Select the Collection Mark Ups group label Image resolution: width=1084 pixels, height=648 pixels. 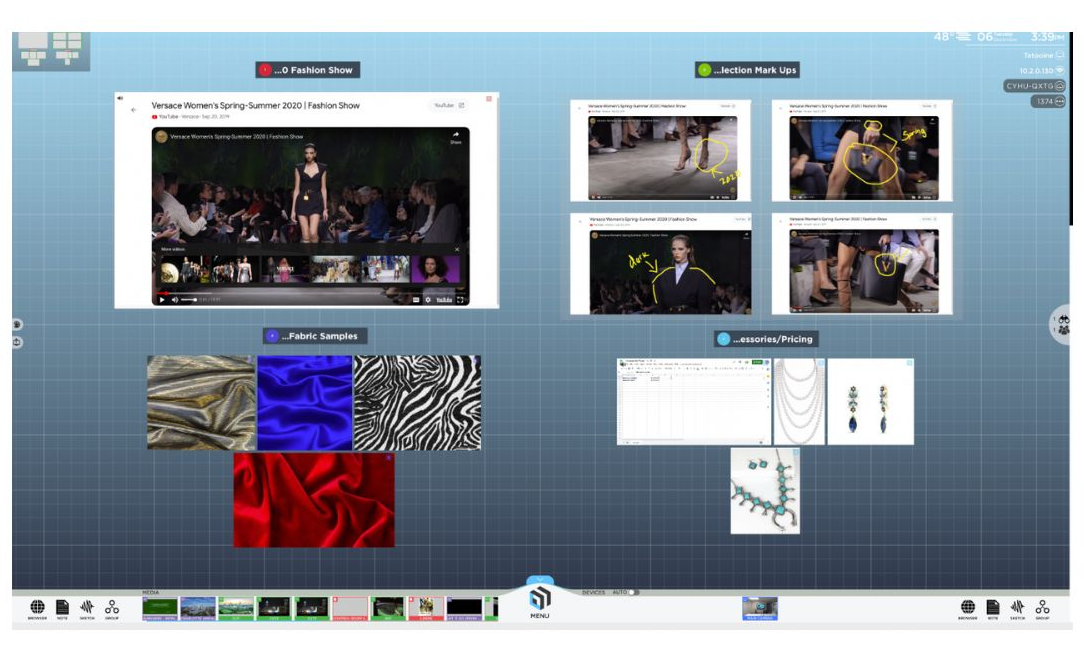[747, 70]
